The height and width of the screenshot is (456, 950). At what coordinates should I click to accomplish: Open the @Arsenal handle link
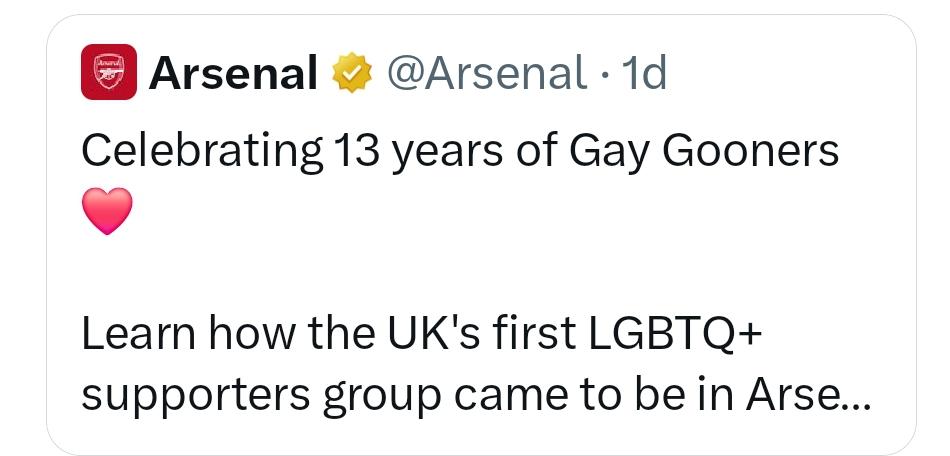click(489, 73)
